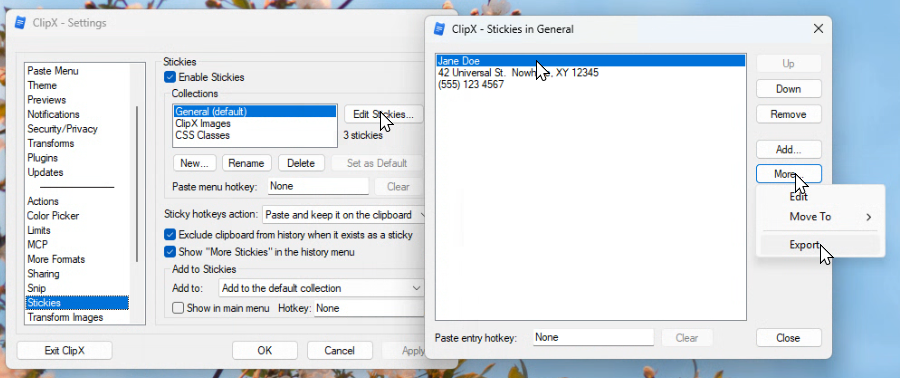The width and height of the screenshot is (900, 378).
Task: Open More Formats settings category
Action: pyautogui.click(x=77, y=259)
